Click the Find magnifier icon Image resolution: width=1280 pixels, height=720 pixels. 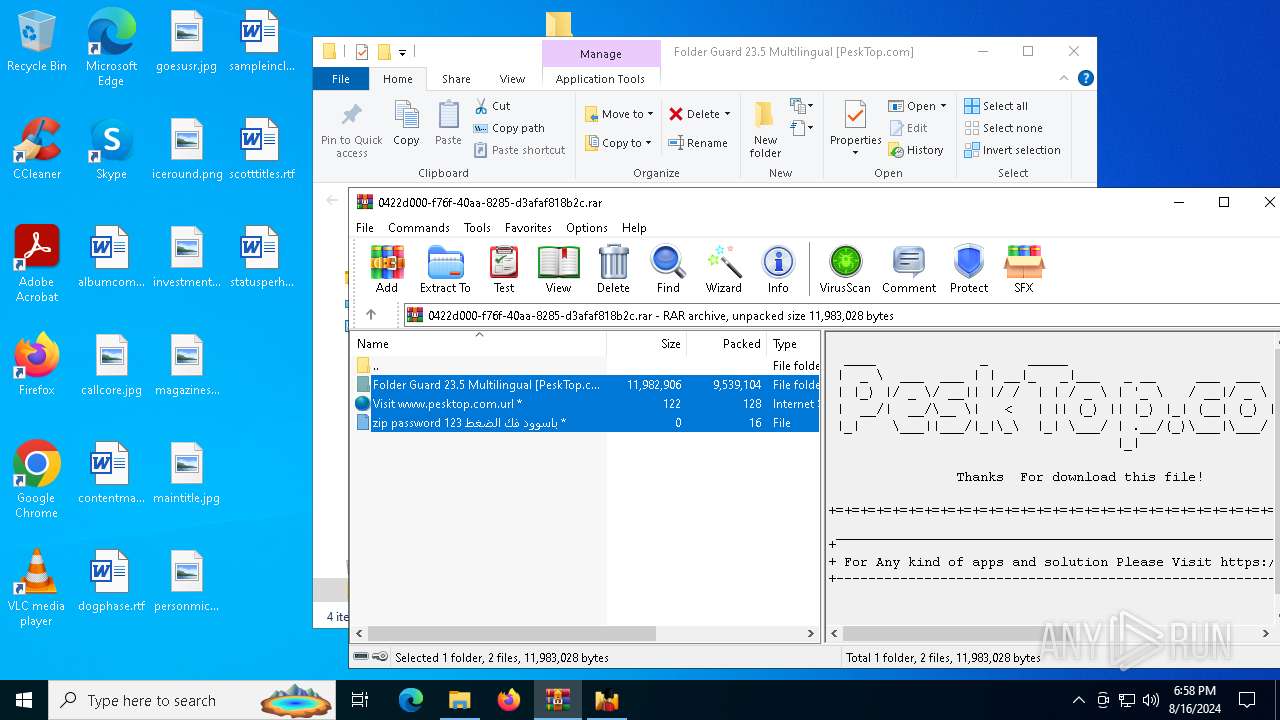[668, 269]
